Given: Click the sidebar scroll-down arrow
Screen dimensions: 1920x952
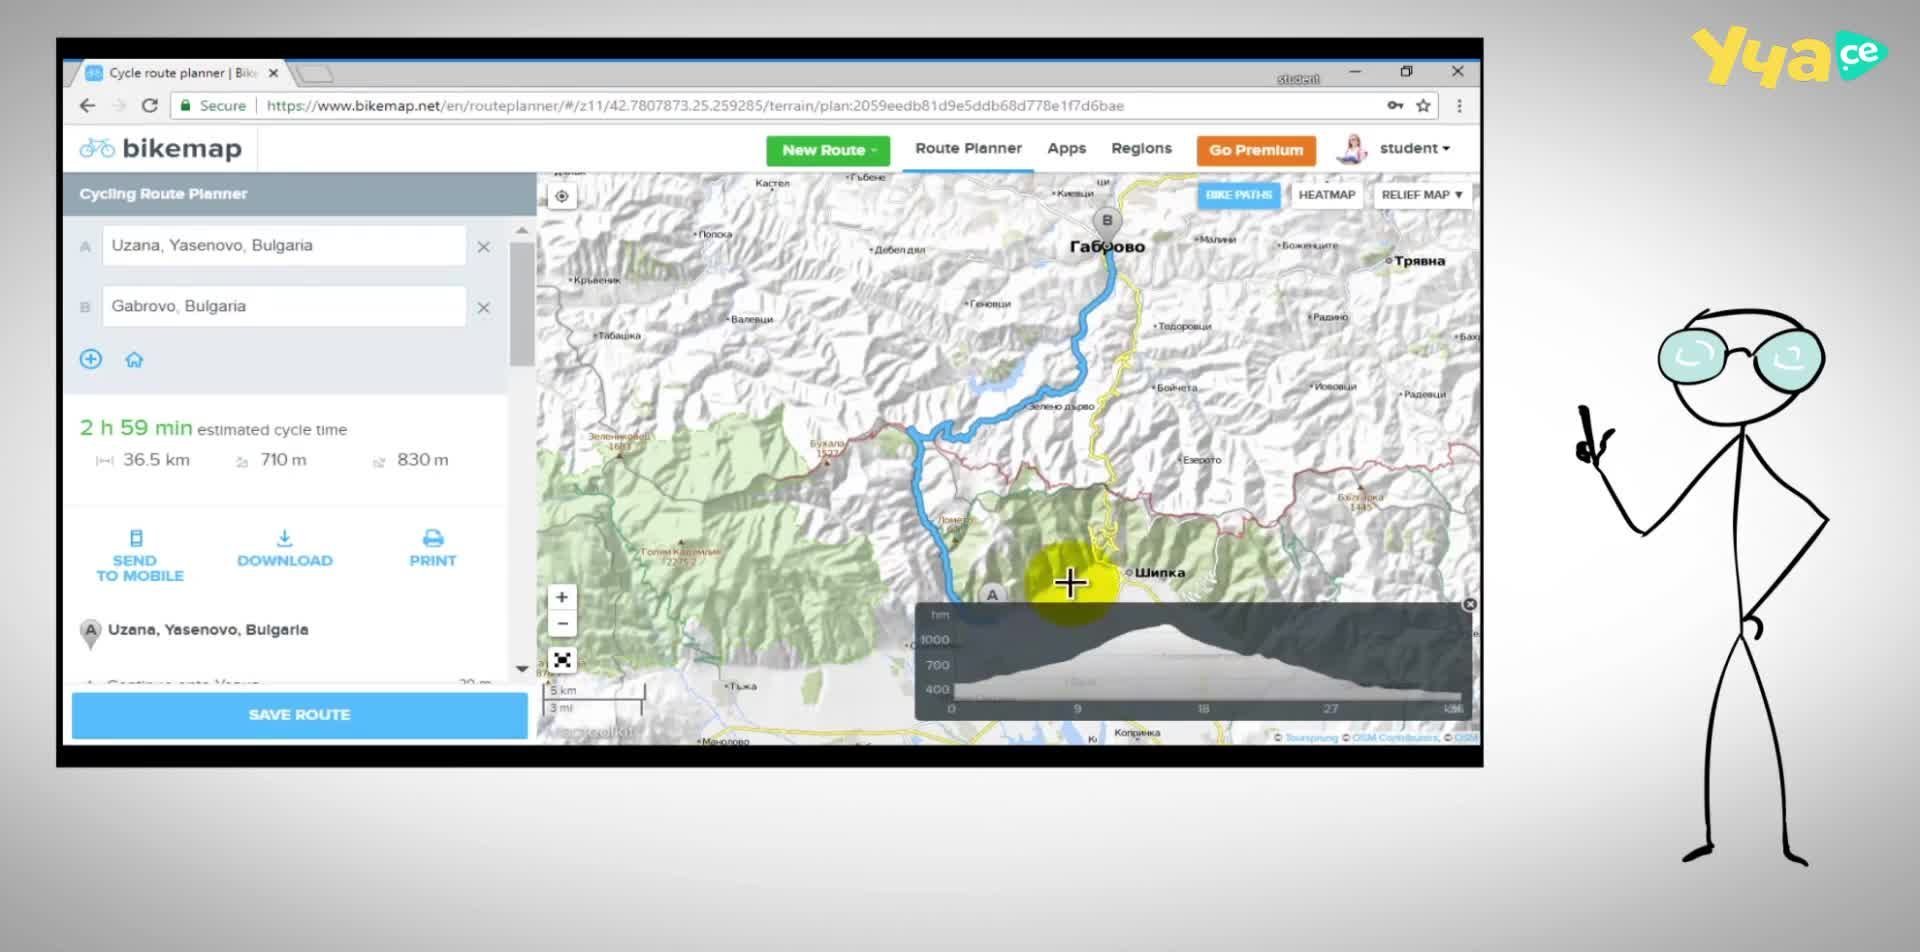Looking at the screenshot, I should [522, 668].
